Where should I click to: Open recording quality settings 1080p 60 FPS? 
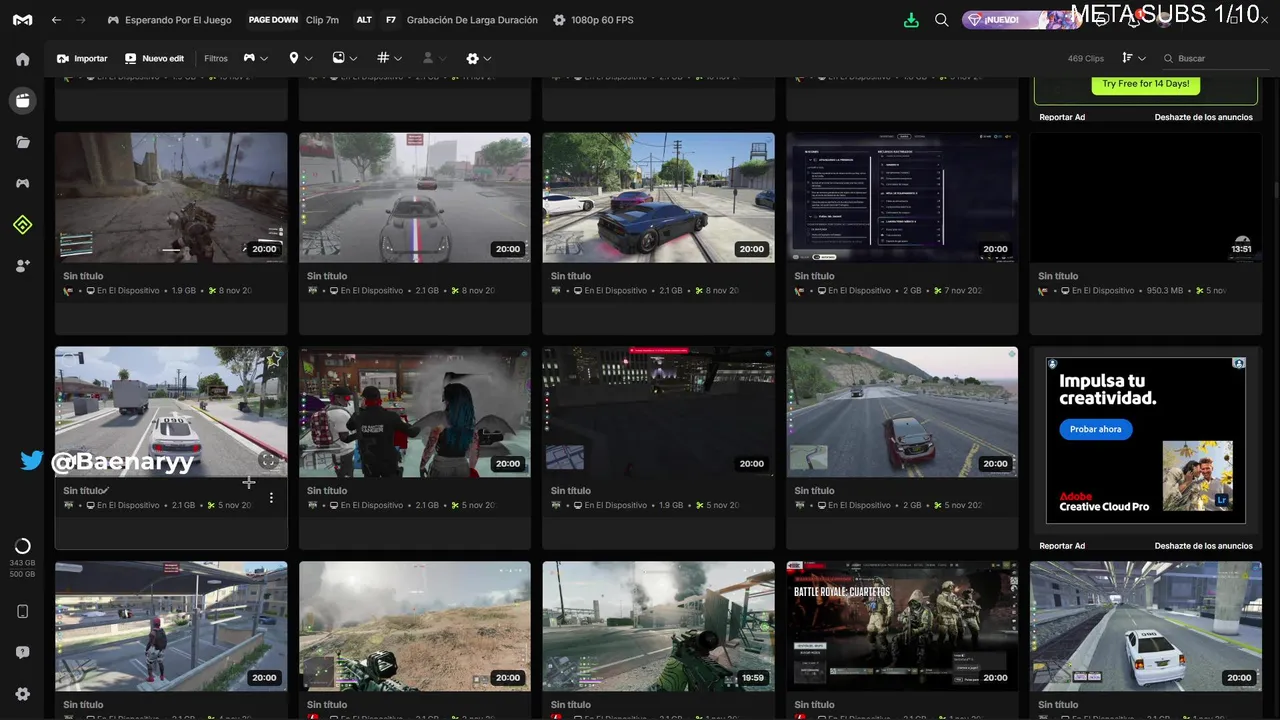(x=592, y=20)
